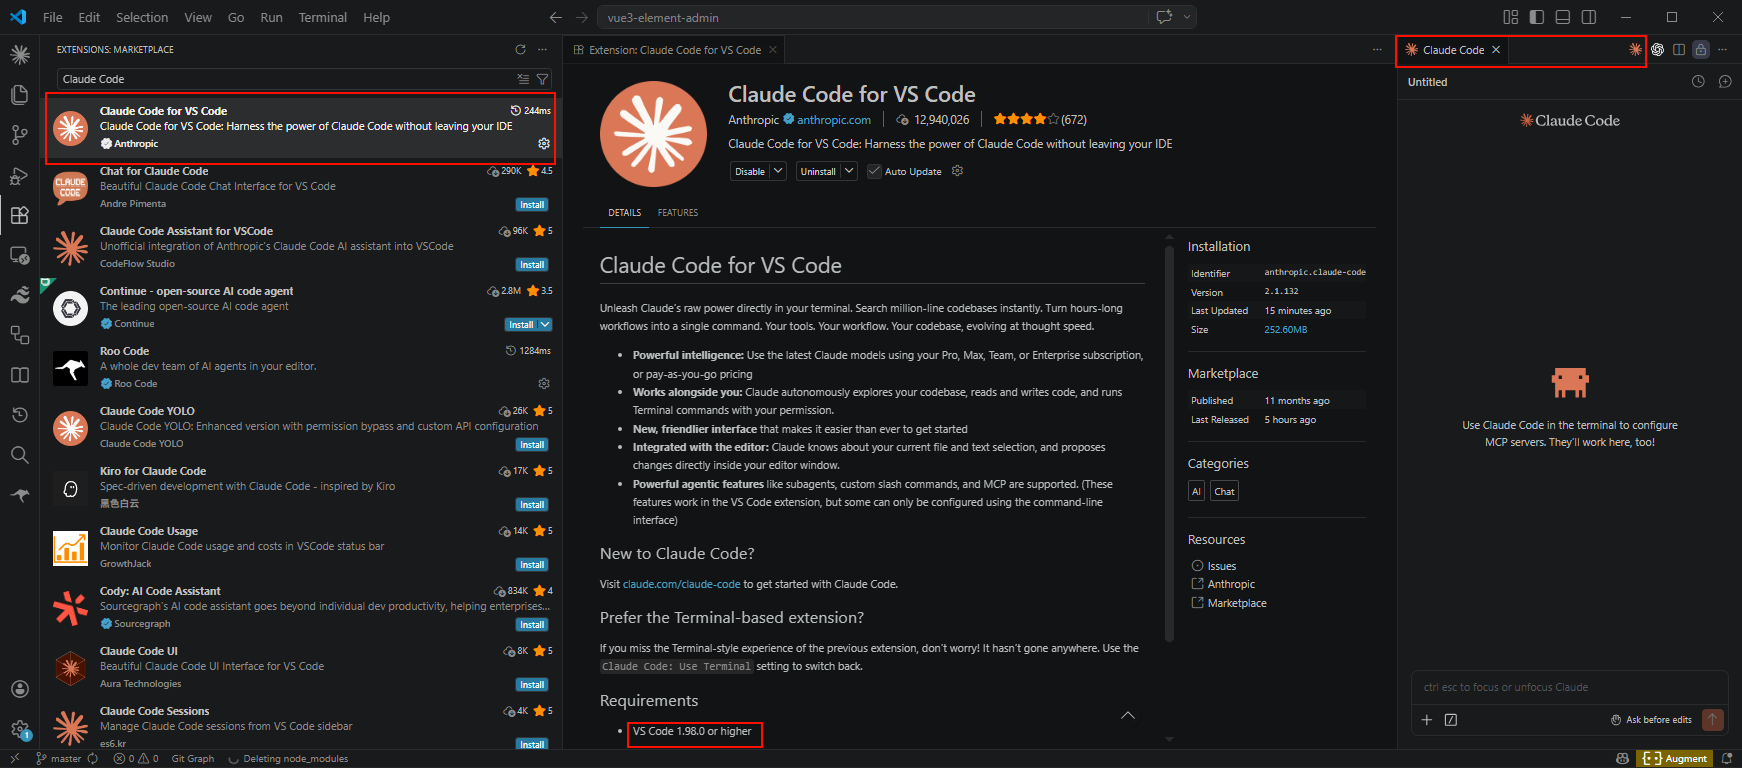Toggle the Ask before edits mode
The width and height of the screenshot is (1742, 768).
(x=1651, y=719)
